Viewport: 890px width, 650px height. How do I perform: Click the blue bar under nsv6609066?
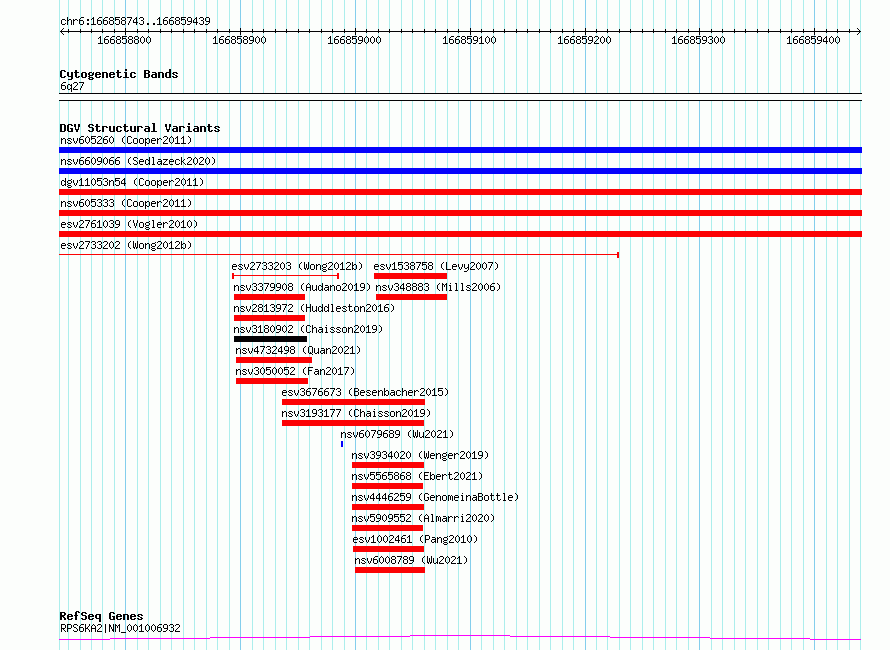coord(460,171)
